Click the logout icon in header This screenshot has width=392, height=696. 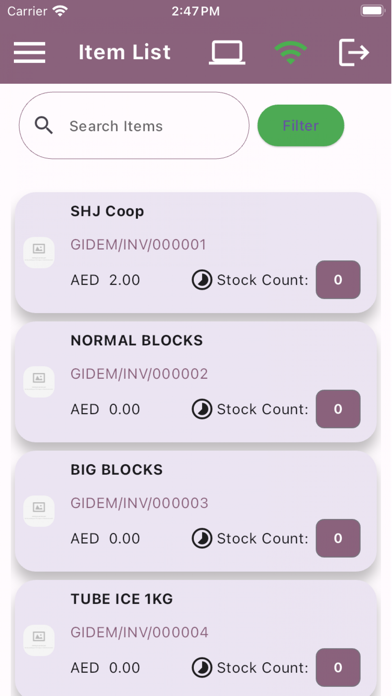(x=354, y=52)
